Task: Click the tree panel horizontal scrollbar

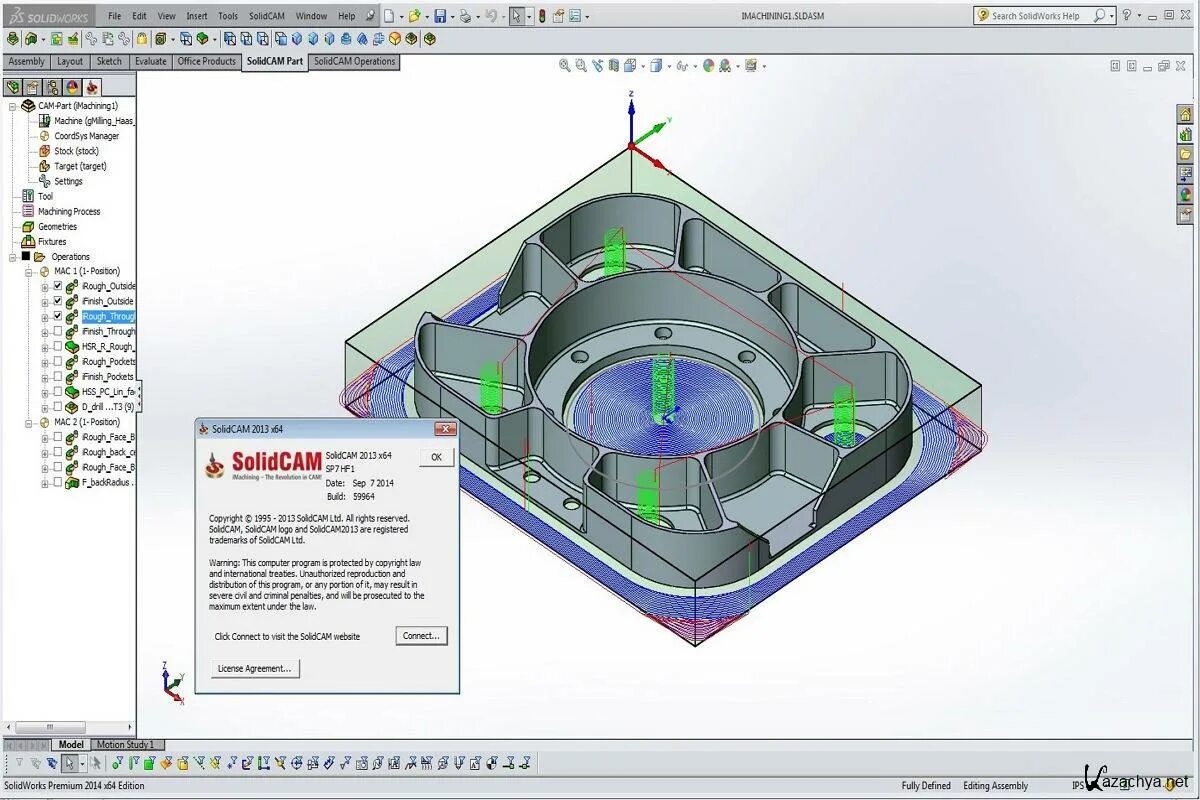Action: [x=68, y=727]
